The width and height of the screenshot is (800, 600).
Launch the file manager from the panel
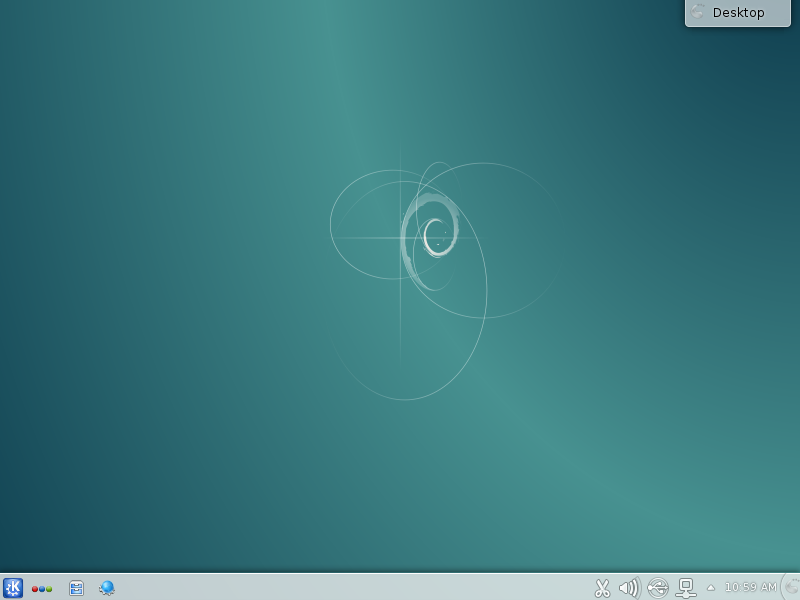[76, 588]
